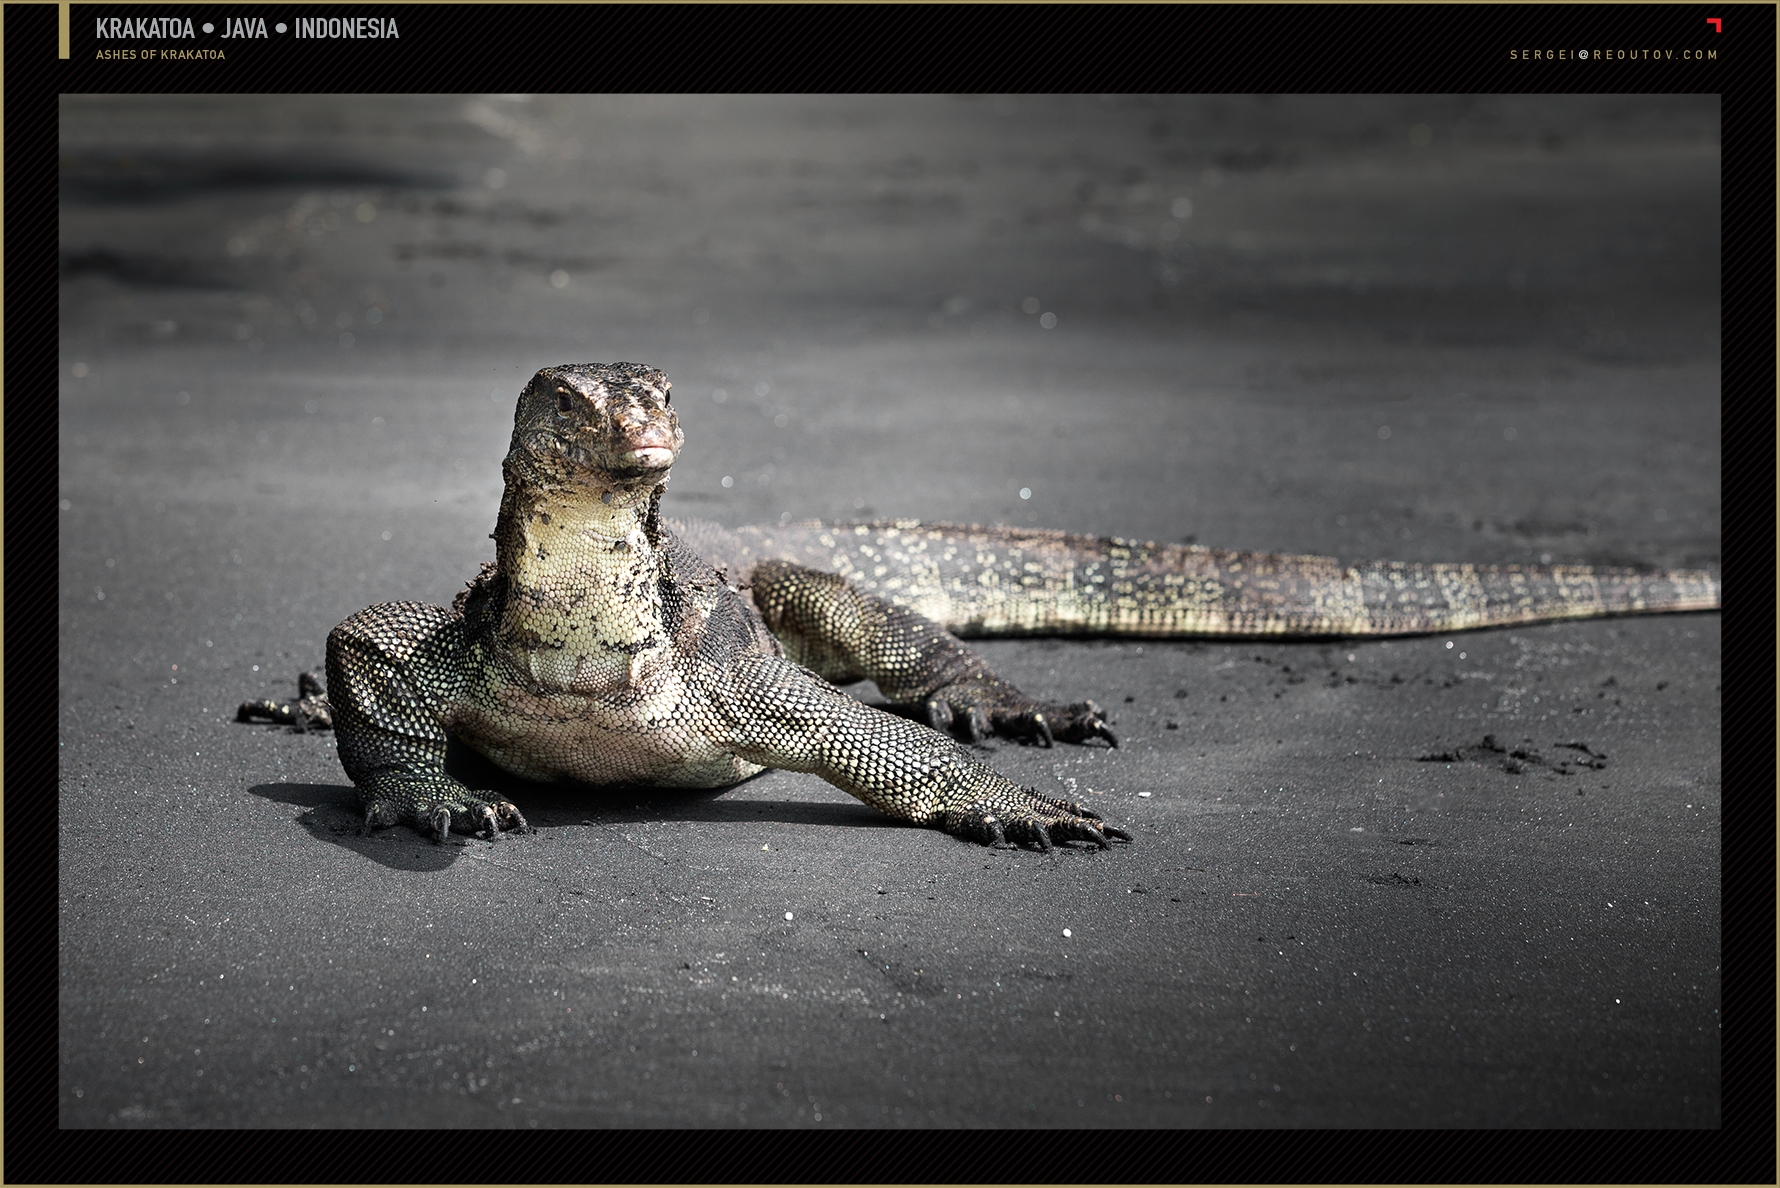Select the word JAVA in the title
The image size is (1780, 1188).
click(x=245, y=29)
